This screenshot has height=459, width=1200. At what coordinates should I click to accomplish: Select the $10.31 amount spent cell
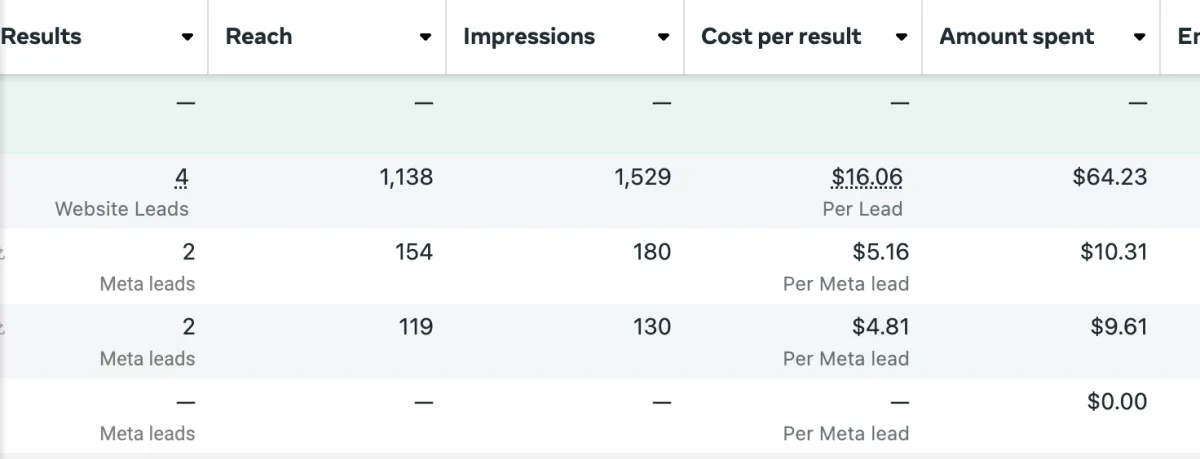tap(1113, 252)
